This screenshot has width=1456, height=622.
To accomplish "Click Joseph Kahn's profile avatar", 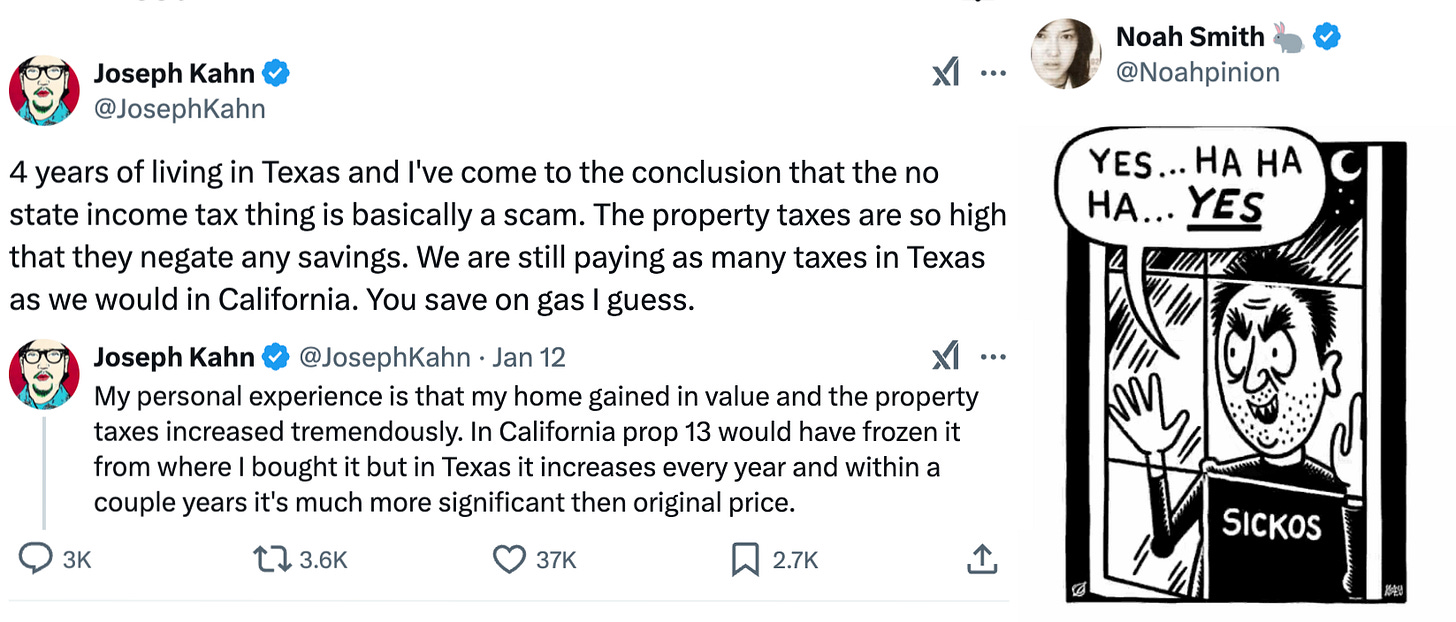I will point(44,90).
